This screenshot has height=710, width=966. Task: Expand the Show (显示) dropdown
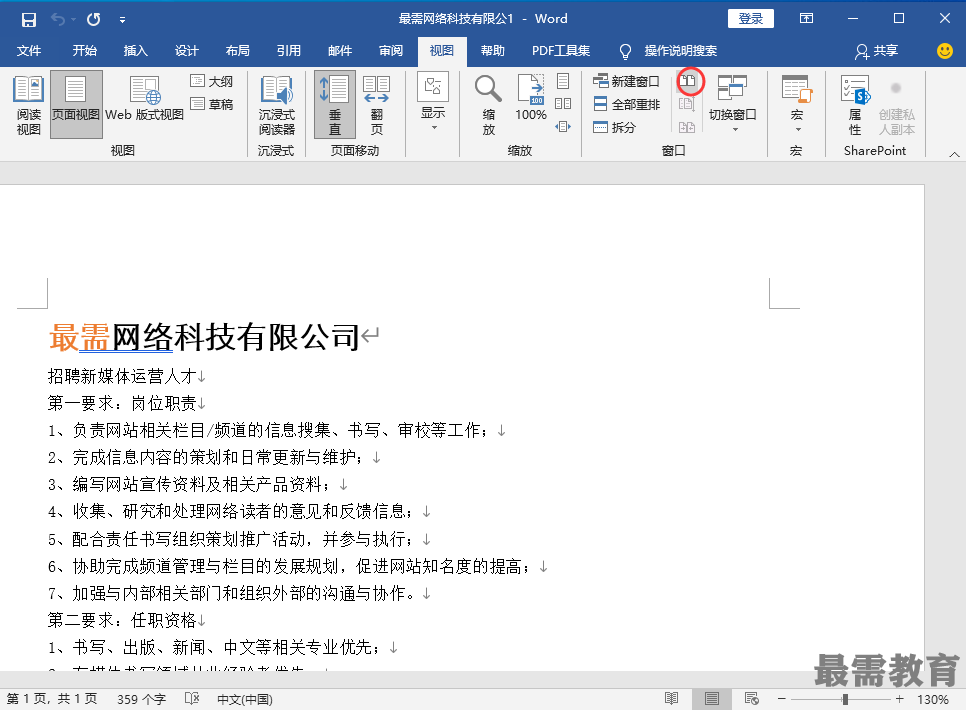(x=433, y=104)
